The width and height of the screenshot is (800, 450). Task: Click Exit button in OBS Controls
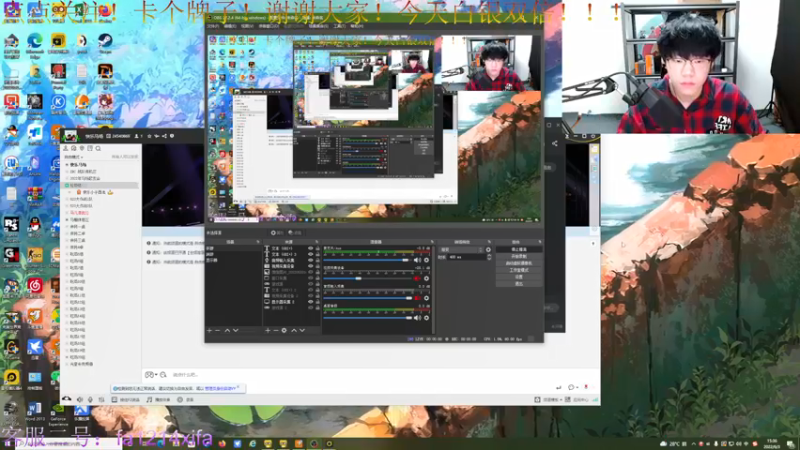tap(519, 284)
